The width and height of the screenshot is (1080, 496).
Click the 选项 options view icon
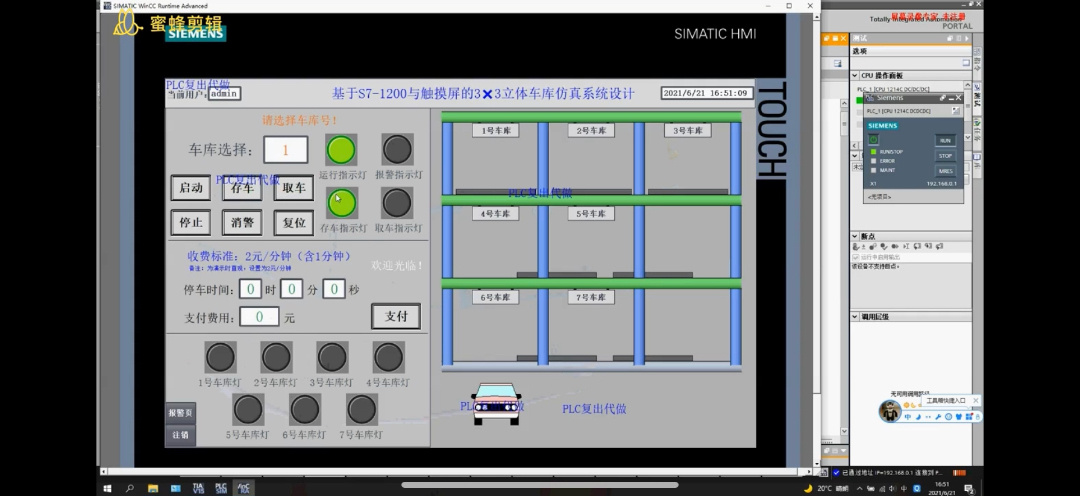966,63
